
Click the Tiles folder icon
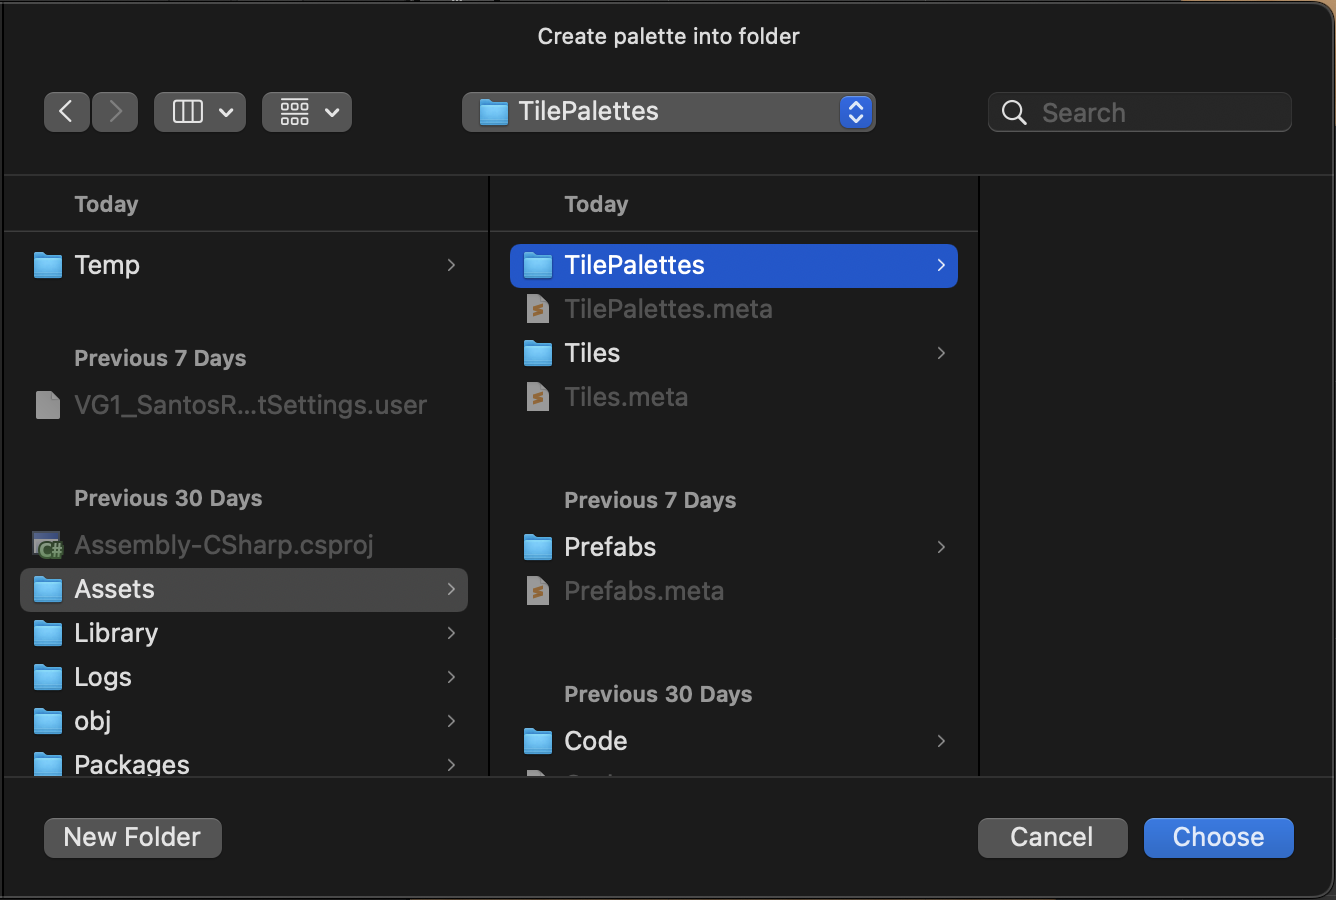coord(538,353)
